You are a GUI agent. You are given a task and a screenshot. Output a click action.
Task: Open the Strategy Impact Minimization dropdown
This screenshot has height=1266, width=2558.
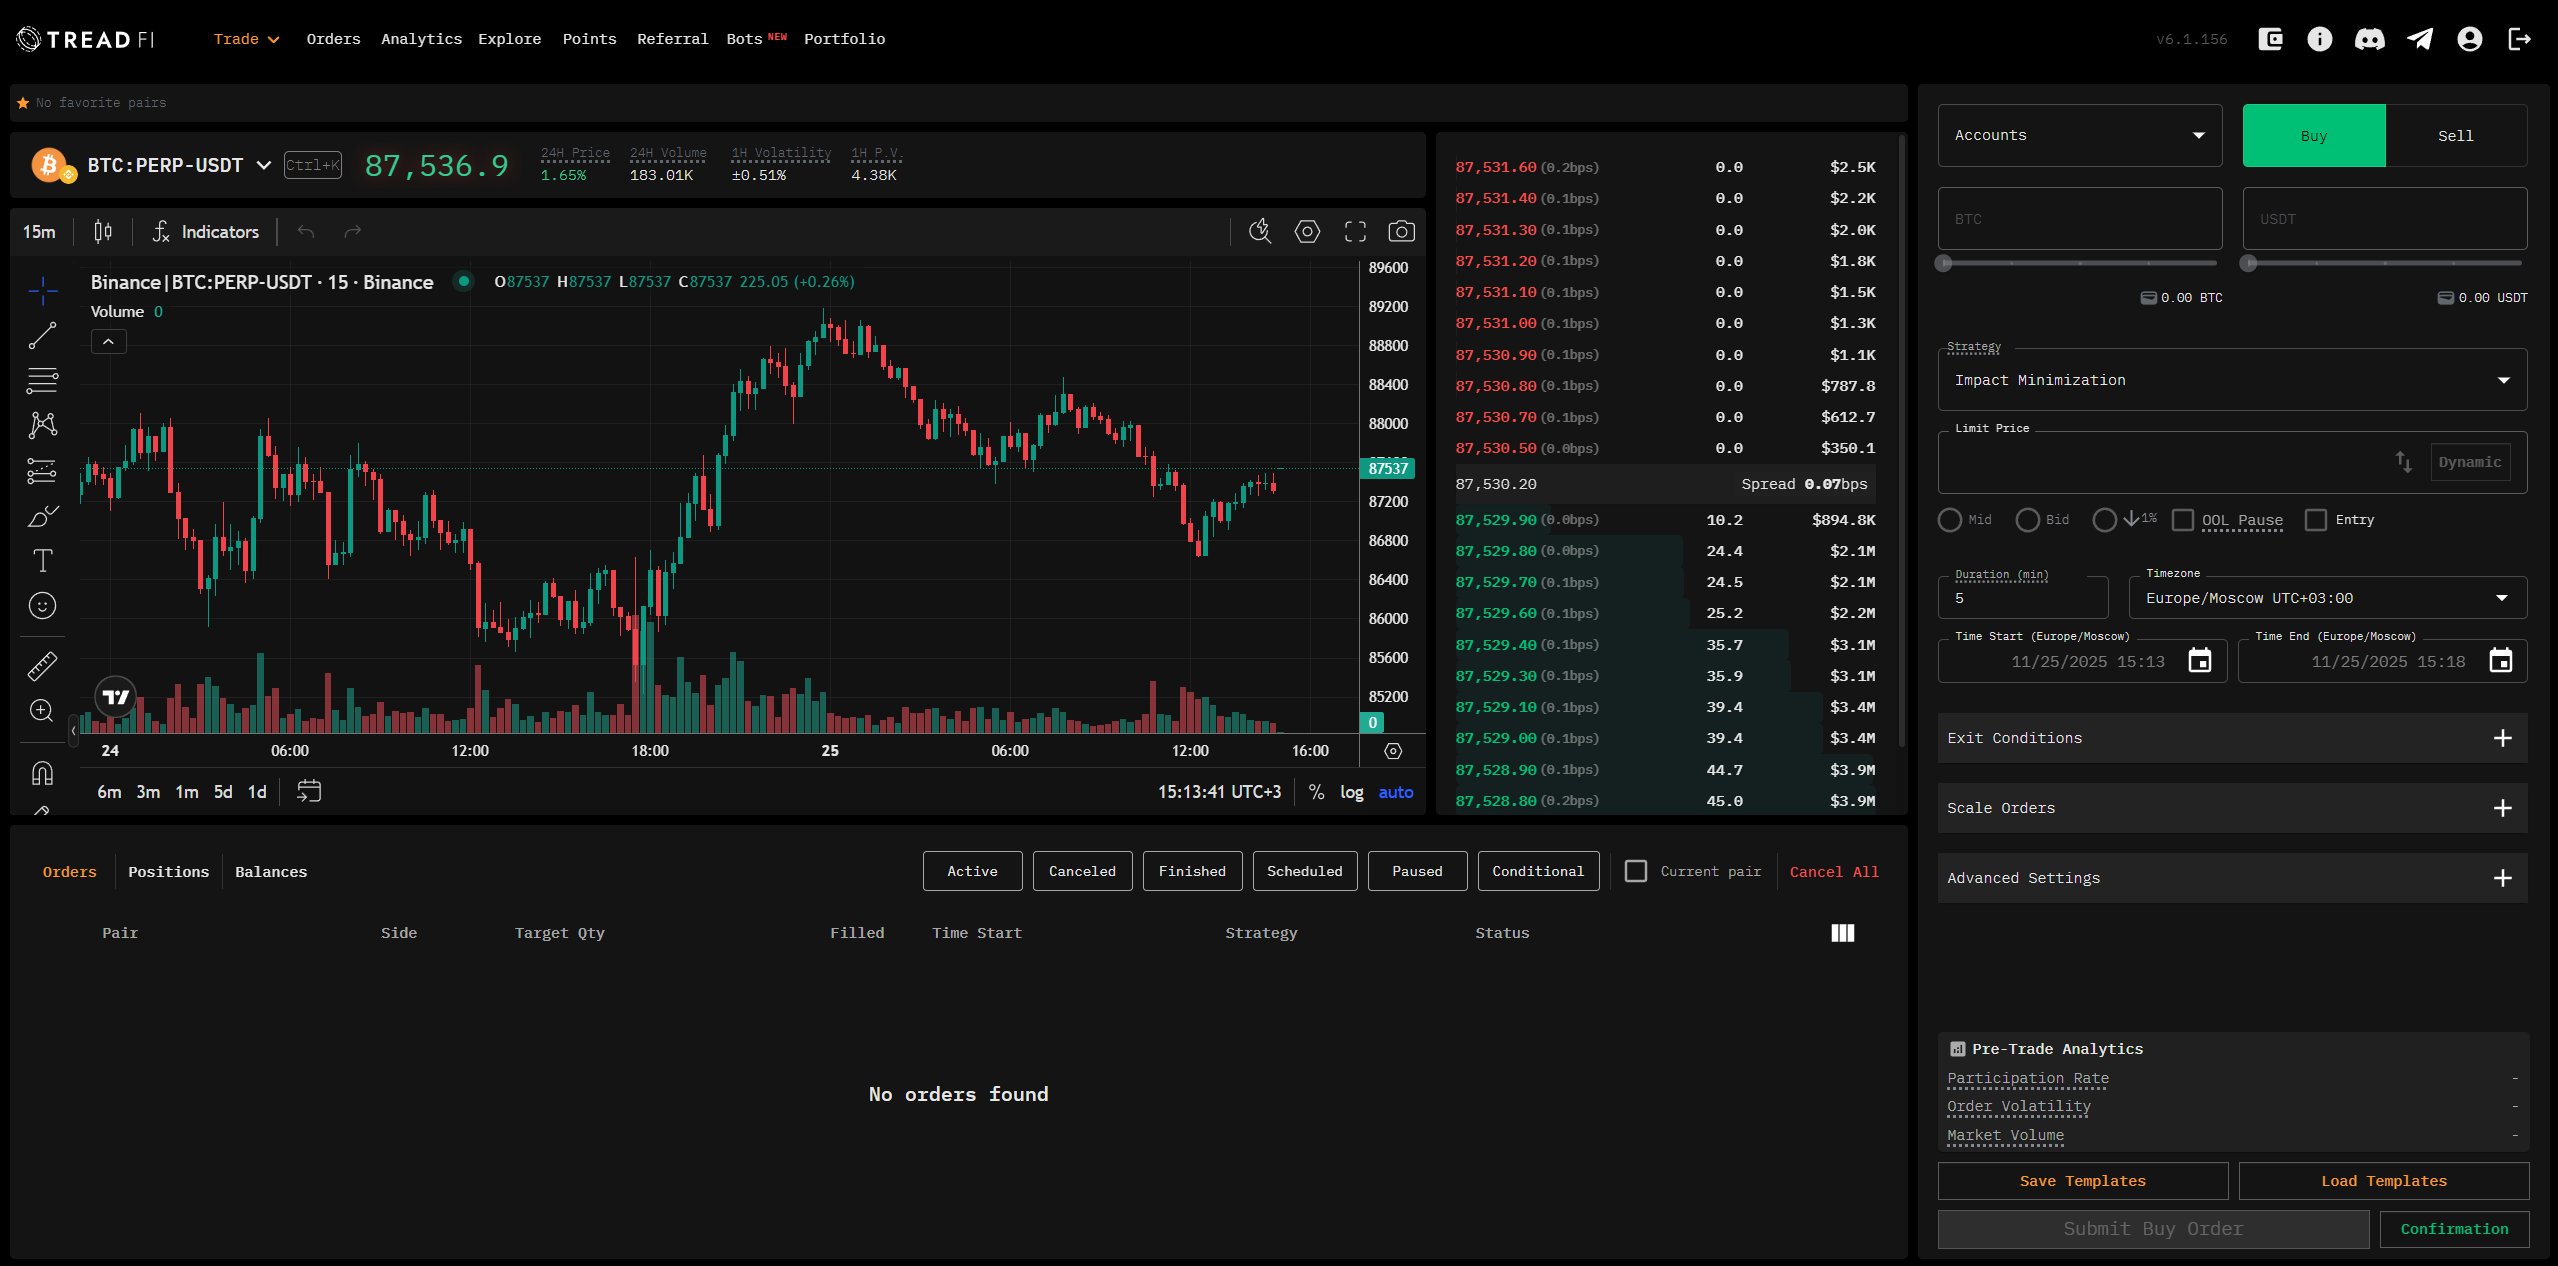(x=2231, y=380)
